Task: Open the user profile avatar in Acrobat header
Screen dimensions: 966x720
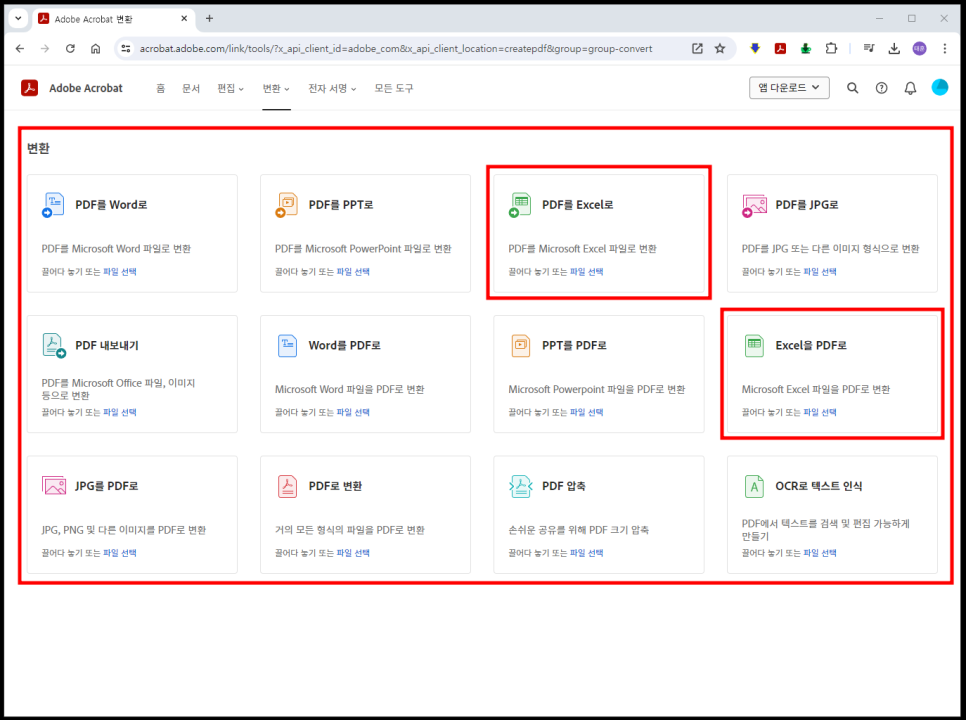Action: (940, 87)
